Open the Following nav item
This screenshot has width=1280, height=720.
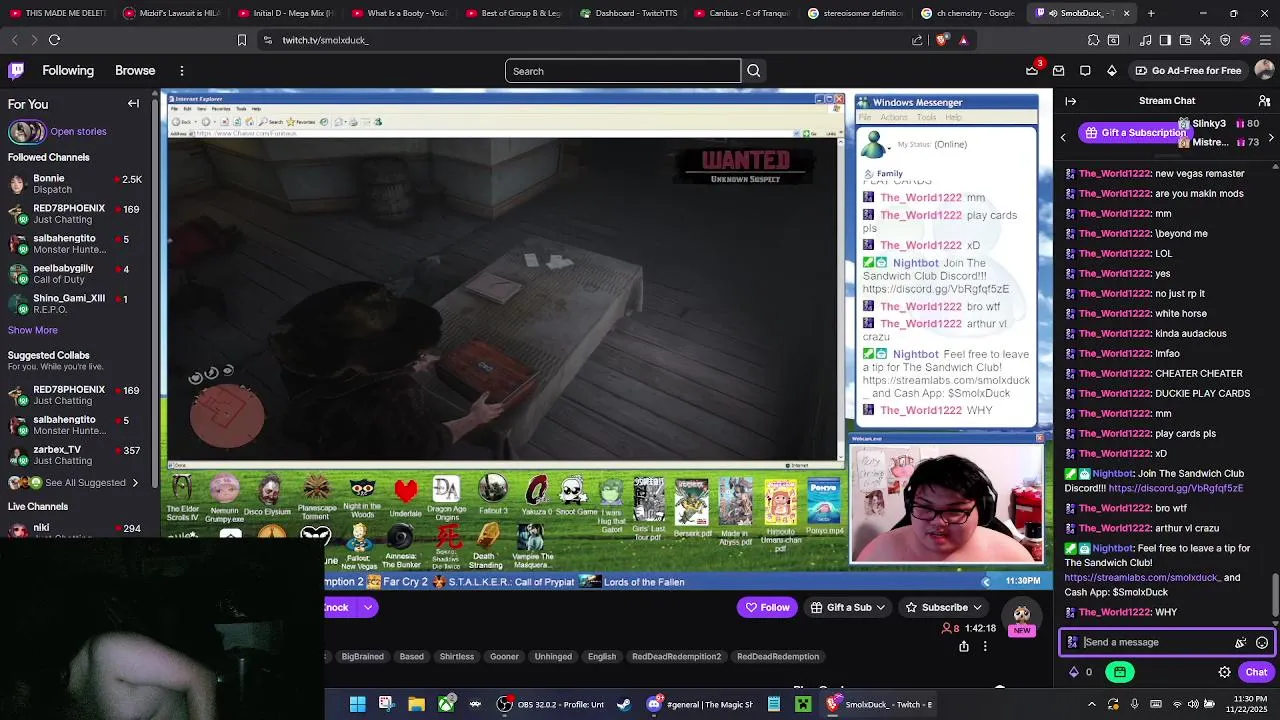click(x=68, y=71)
